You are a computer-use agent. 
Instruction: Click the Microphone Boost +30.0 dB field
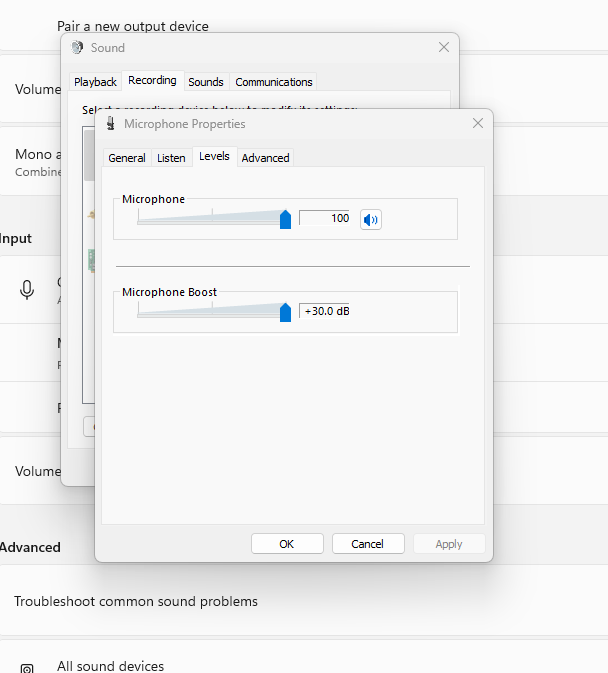tap(324, 311)
